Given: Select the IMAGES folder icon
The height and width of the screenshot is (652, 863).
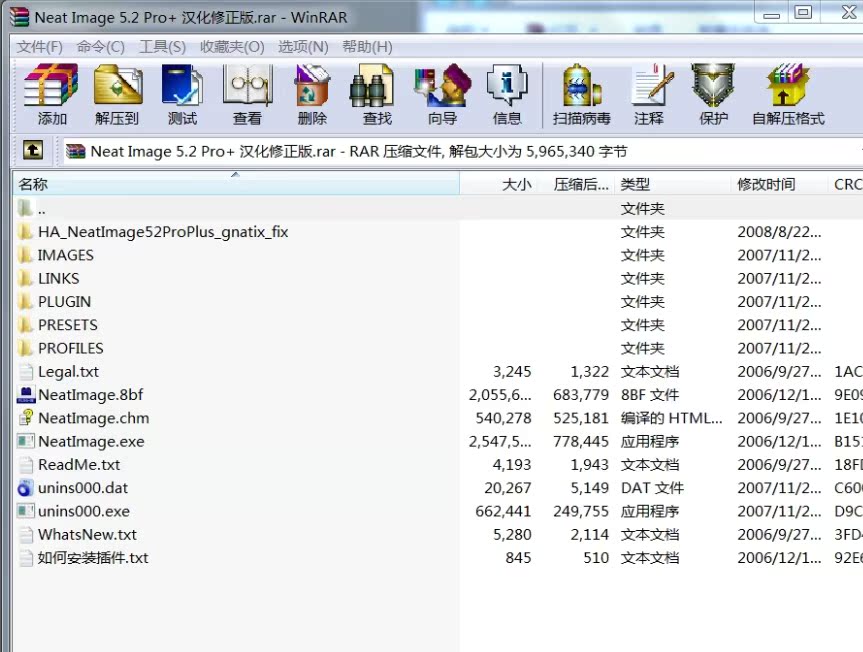Looking at the screenshot, I should click(25, 255).
